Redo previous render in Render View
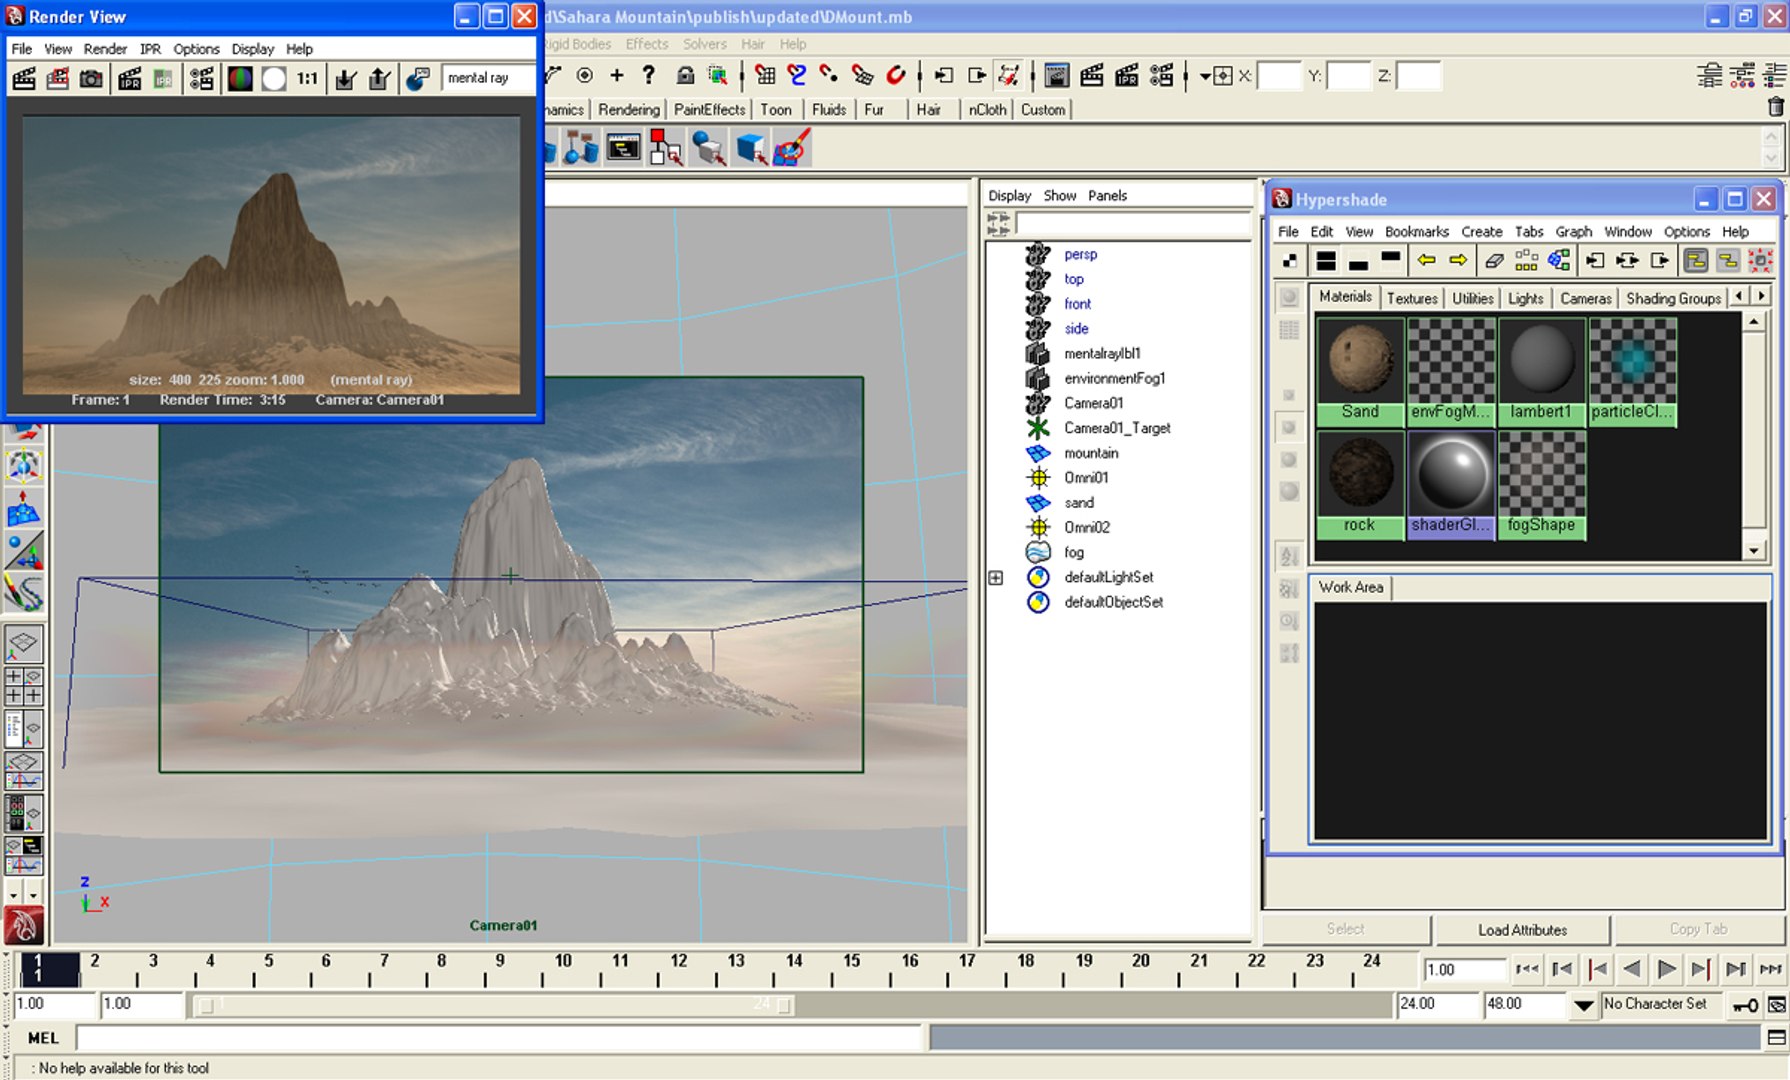This screenshot has width=1790, height=1080. (24, 78)
